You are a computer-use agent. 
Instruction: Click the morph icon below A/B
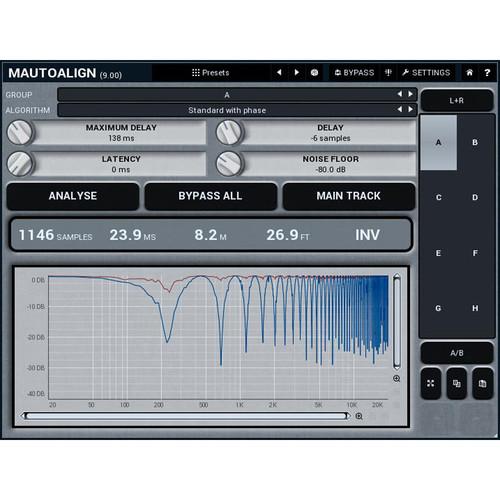coord(431,384)
